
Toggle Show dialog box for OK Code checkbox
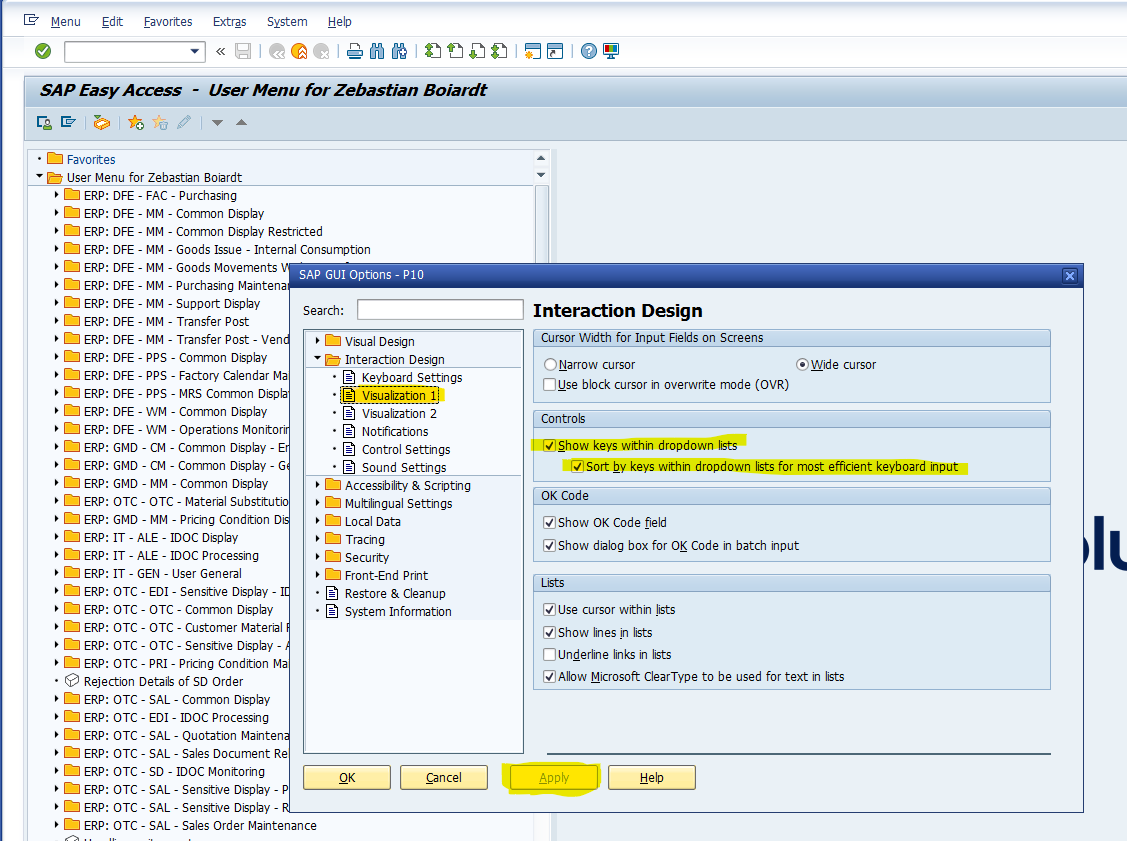coord(550,546)
